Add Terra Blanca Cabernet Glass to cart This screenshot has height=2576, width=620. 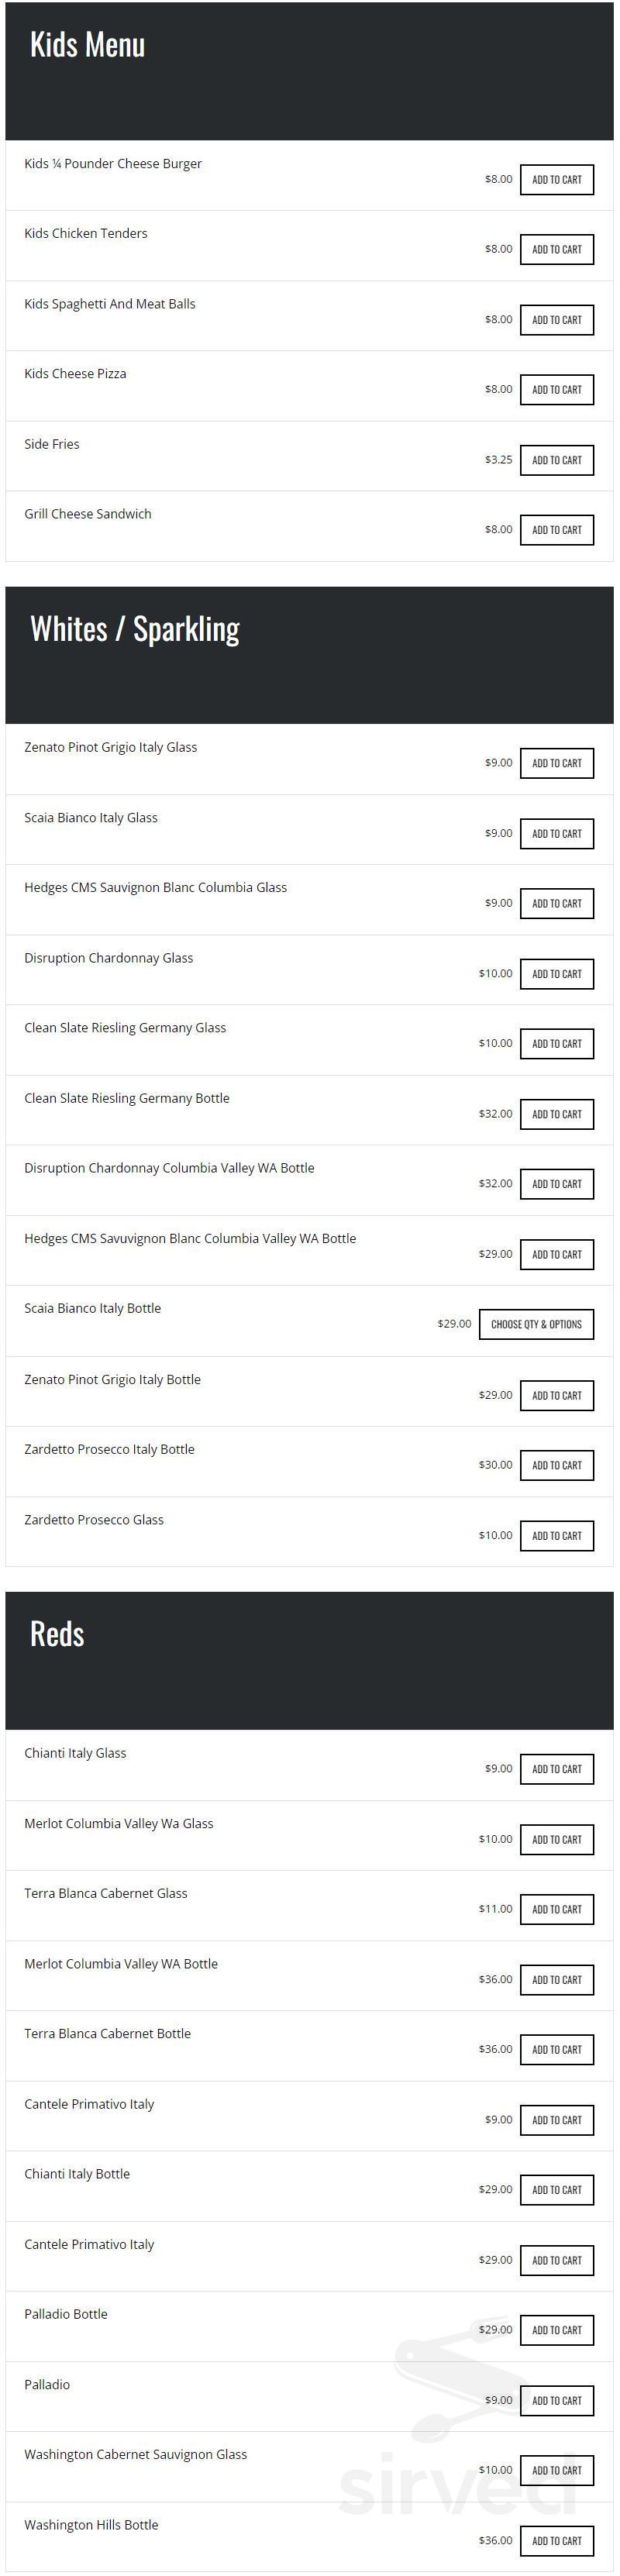556,1909
